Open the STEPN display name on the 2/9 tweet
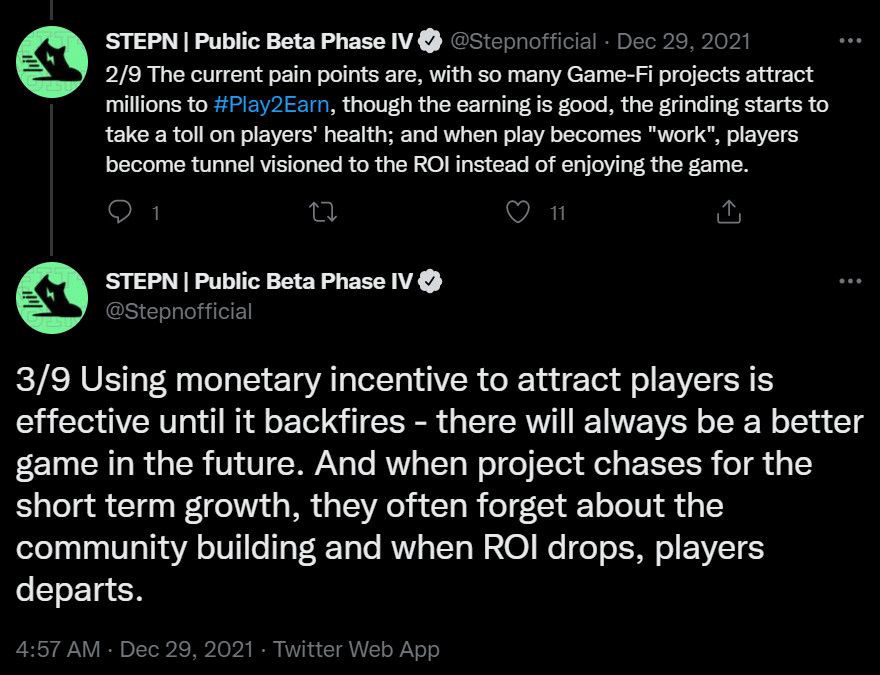The height and width of the screenshot is (675, 880). click(x=260, y=42)
